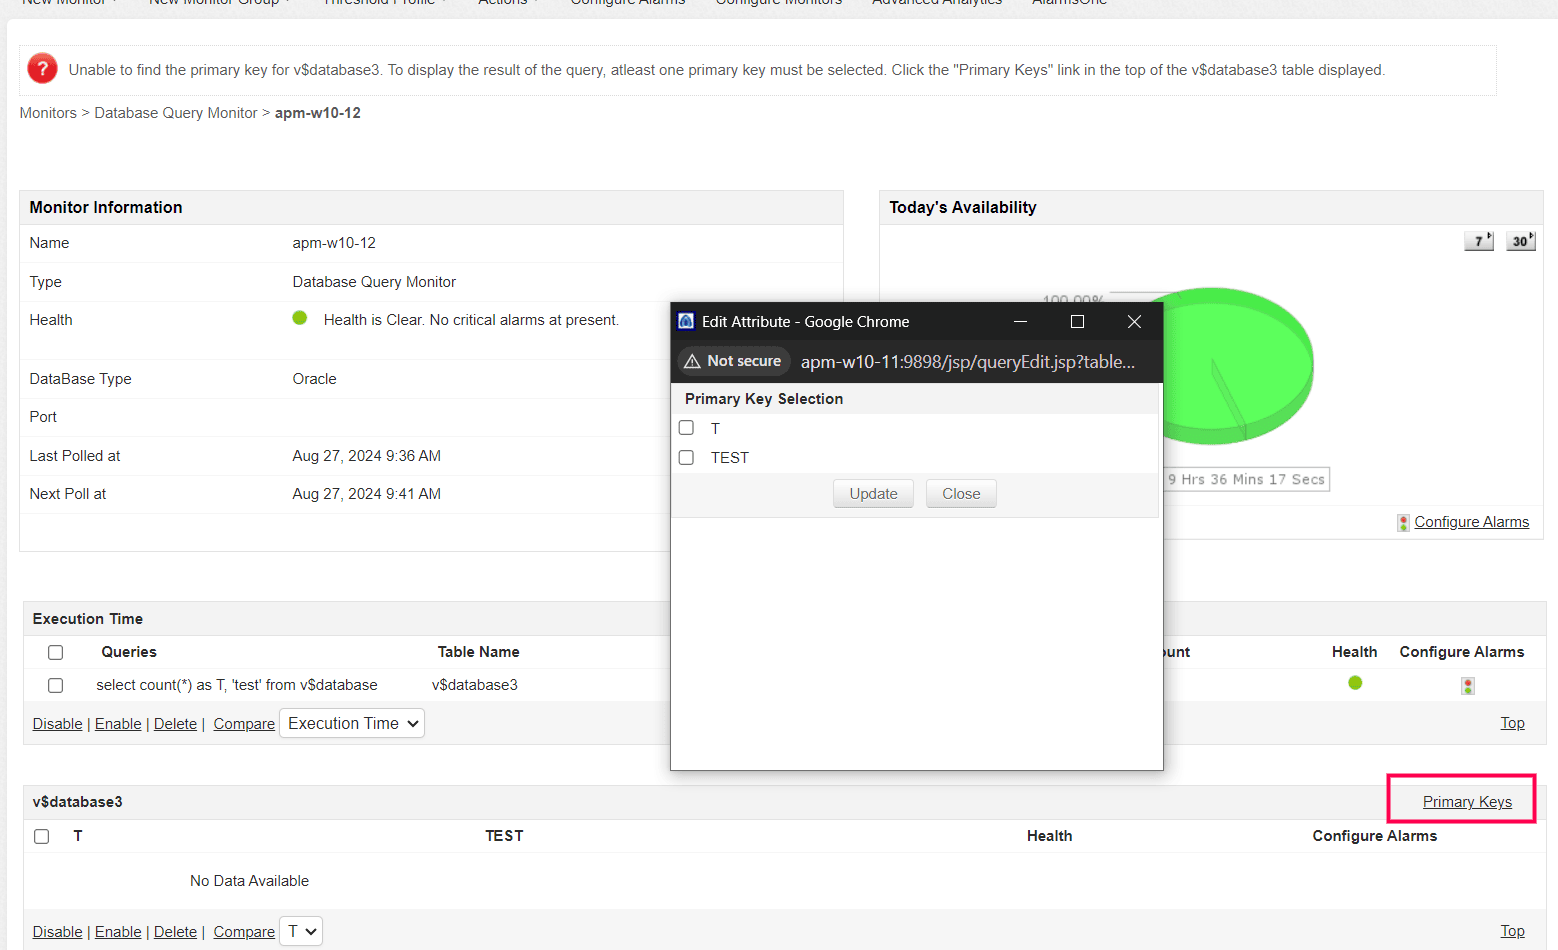The height and width of the screenshot is (950, 1558).
Task: Click the red error question mark icon
Action: tap(42, 69)
